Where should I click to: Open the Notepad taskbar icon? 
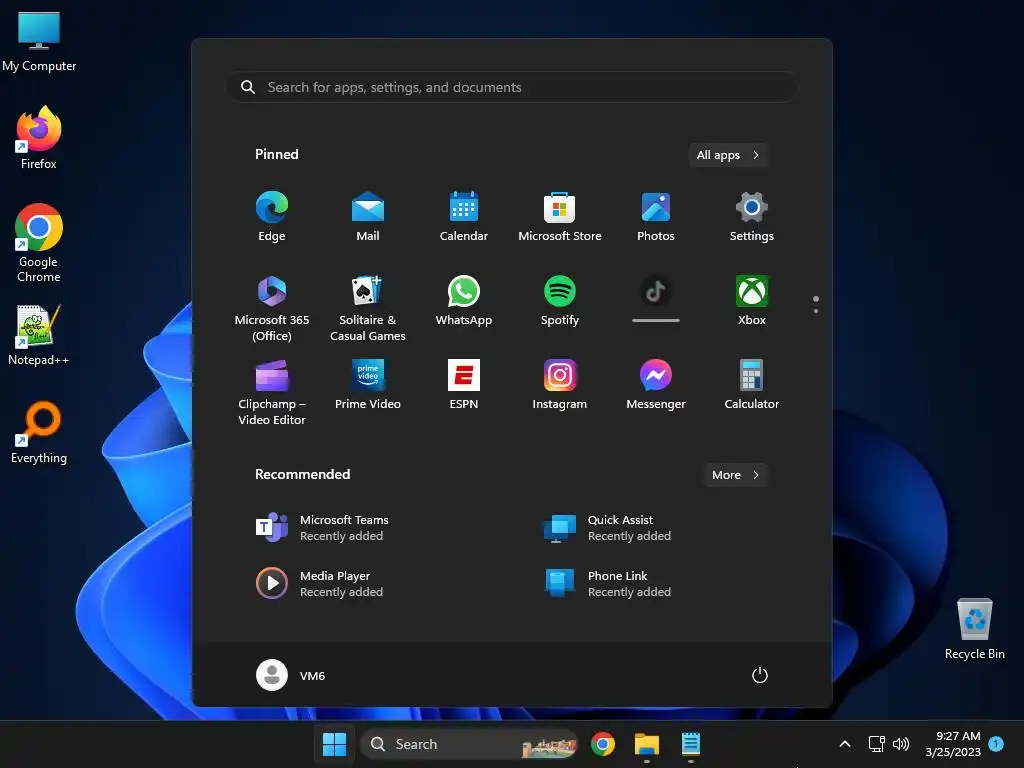[691, 744]
